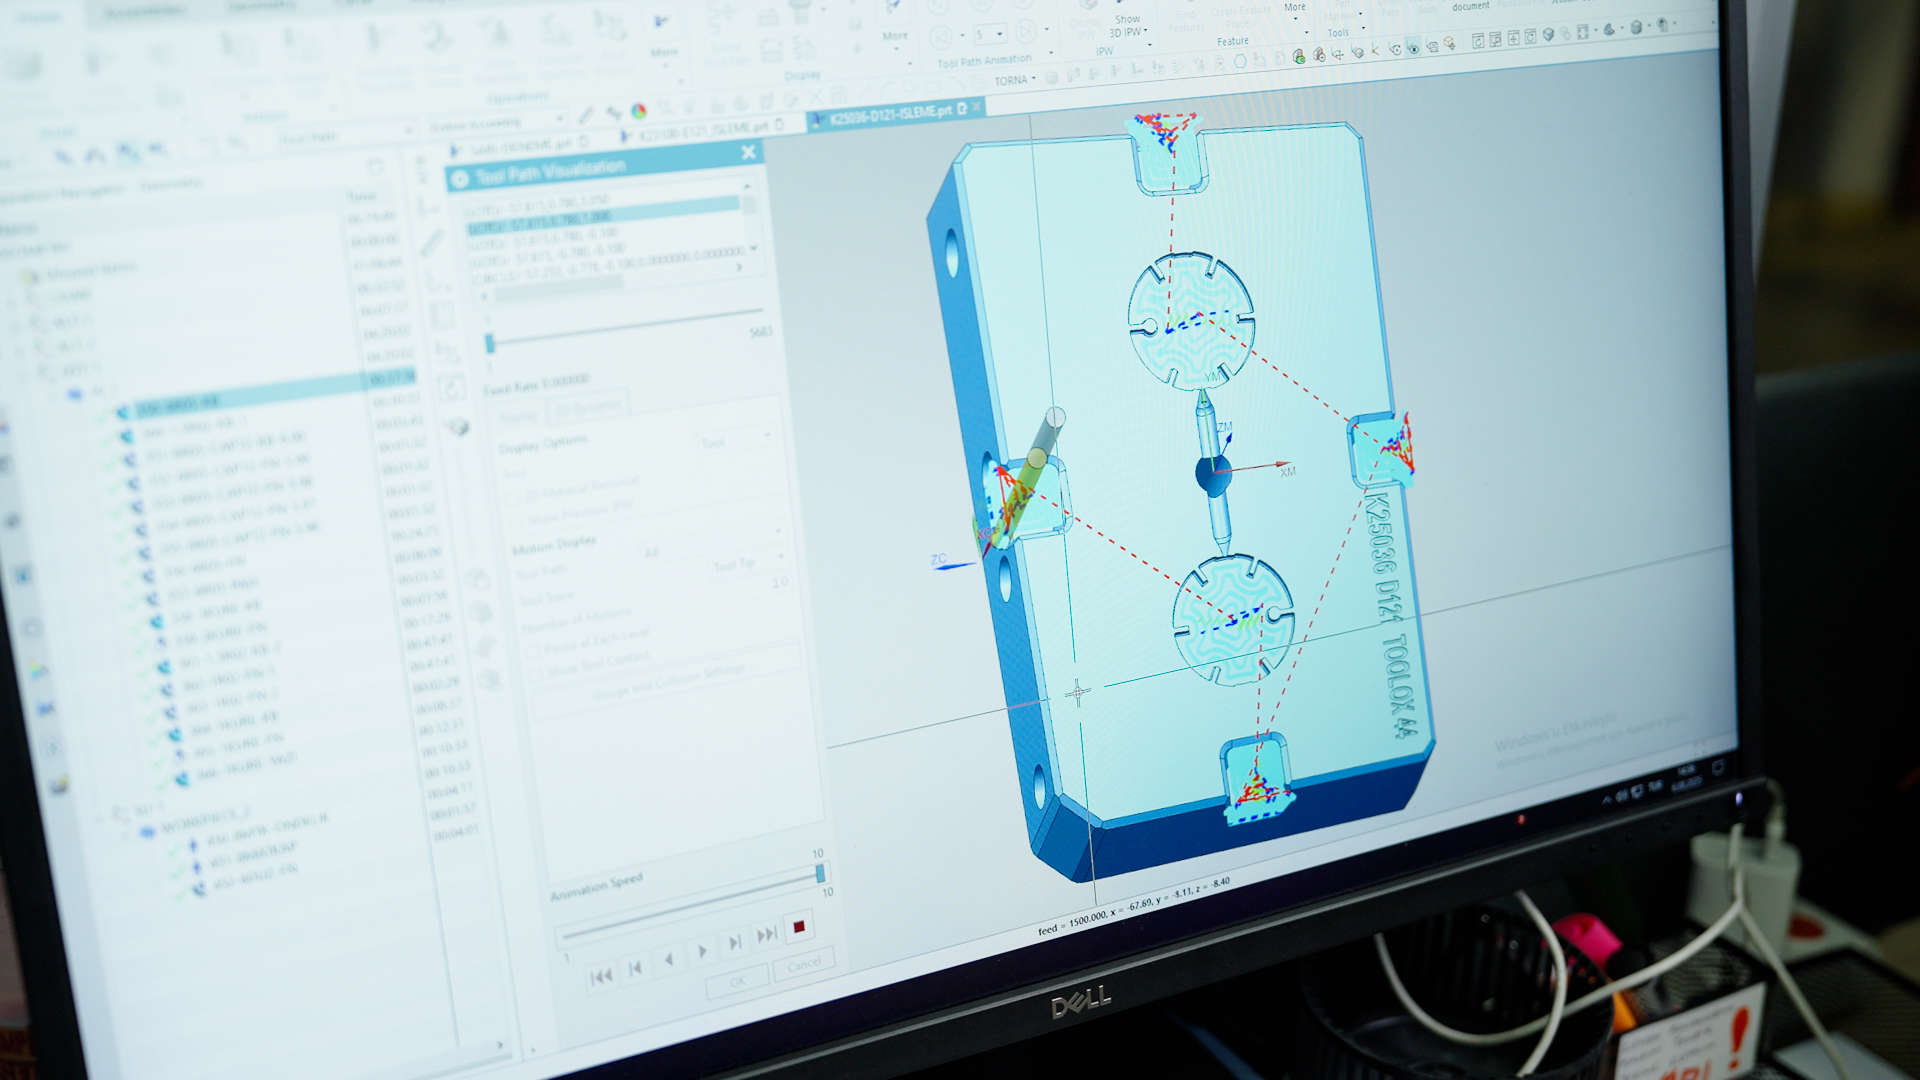The image size is (1920, 1080).
Task: Click the hexagon icon in the selection toolbar
Action: pyautogui.click(x=1241, y=62)
